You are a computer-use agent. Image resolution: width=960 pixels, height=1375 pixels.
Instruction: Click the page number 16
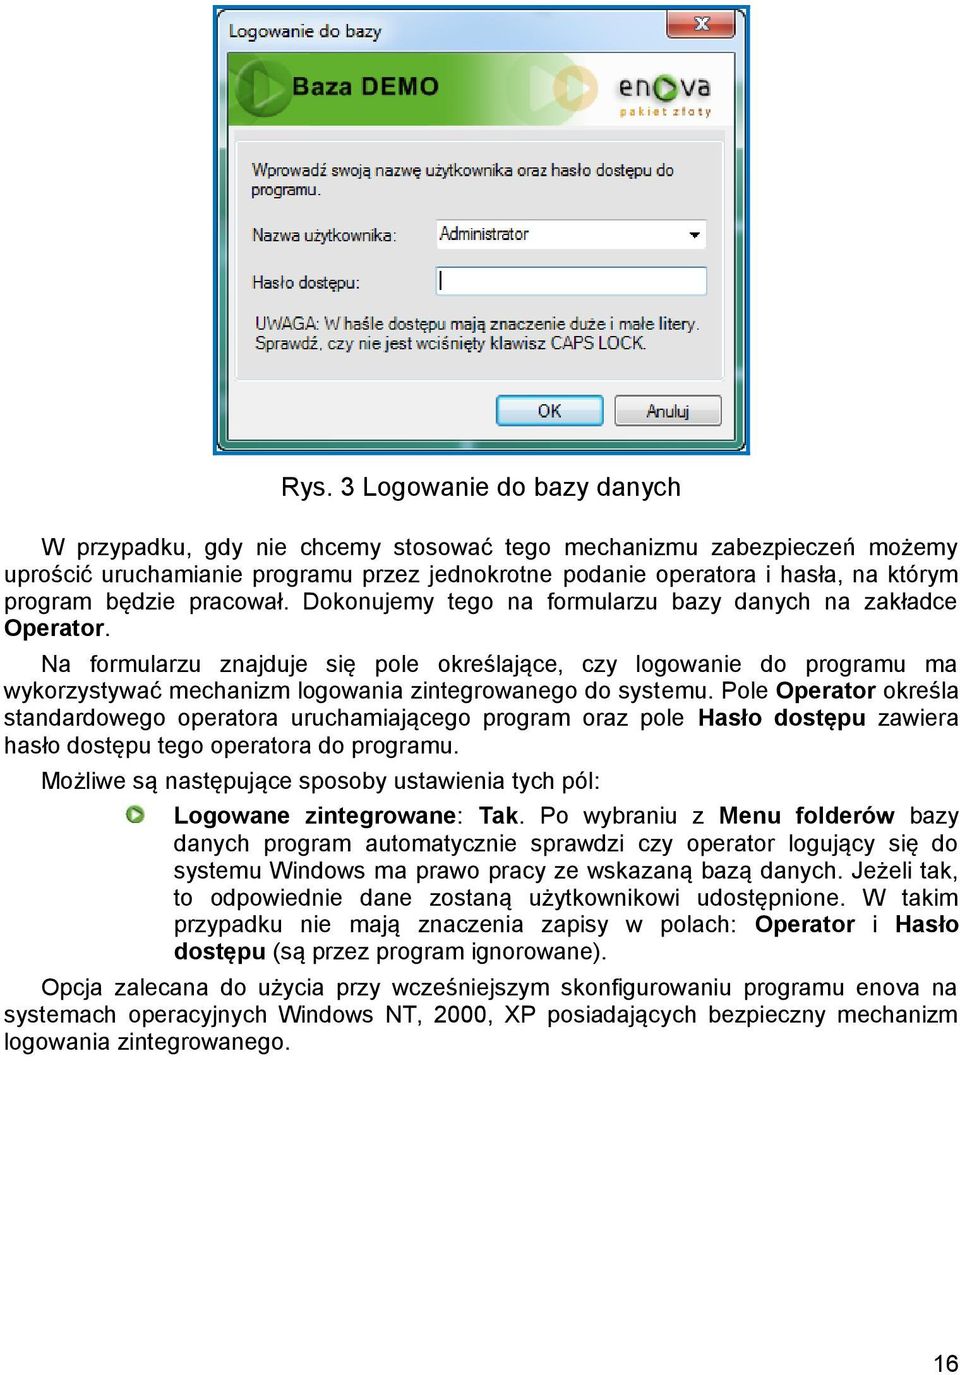point(945,1363)
